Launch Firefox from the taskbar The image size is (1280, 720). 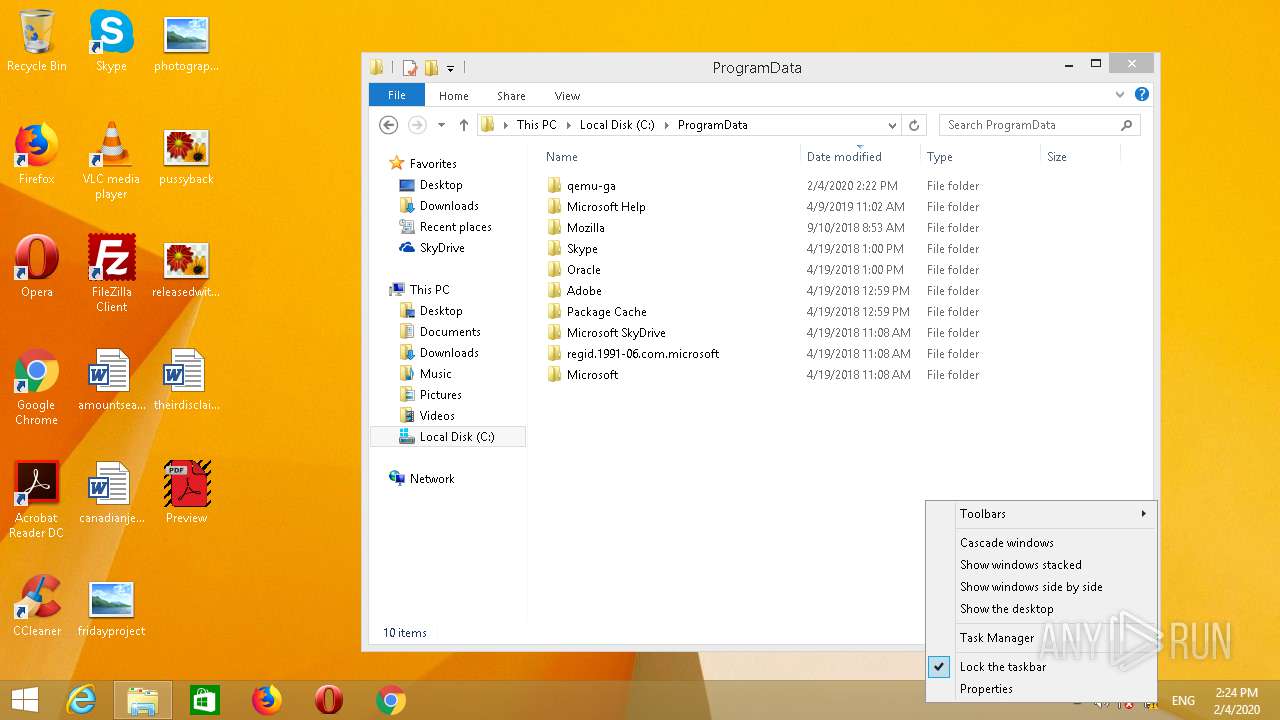pyautogui.click(x=267, y=700)
